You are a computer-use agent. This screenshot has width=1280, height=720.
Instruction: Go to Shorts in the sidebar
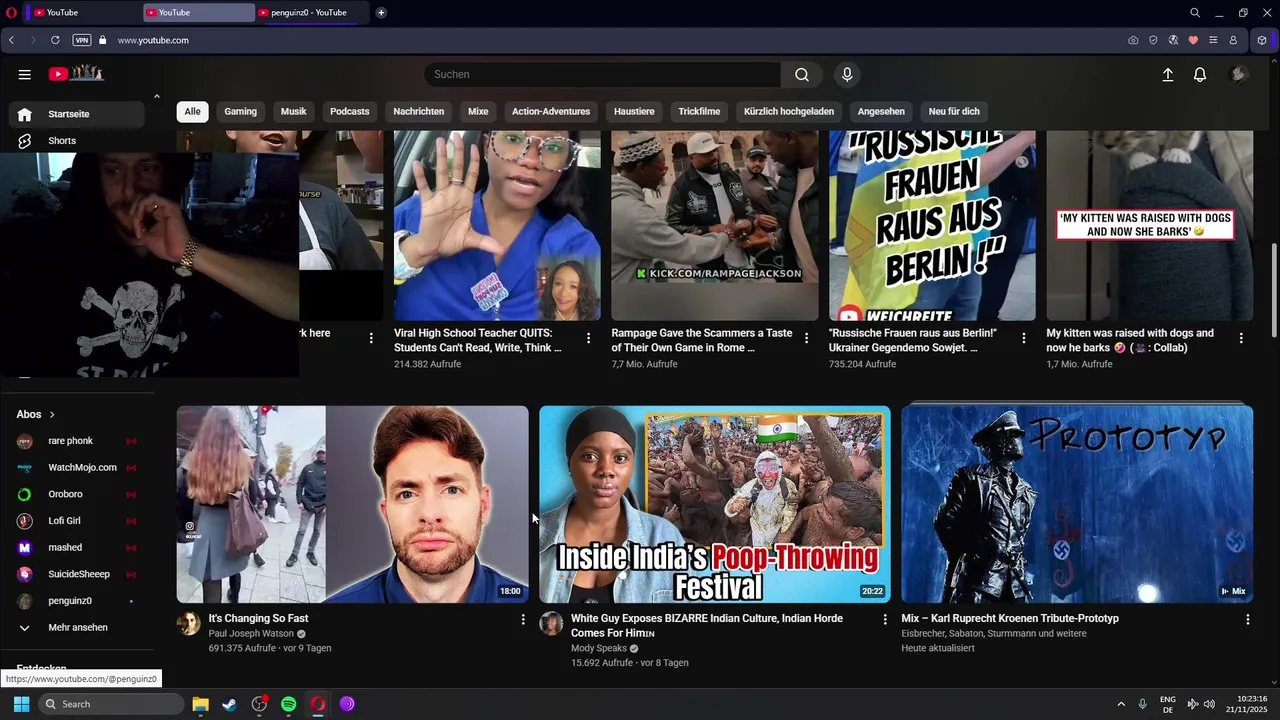77,141
